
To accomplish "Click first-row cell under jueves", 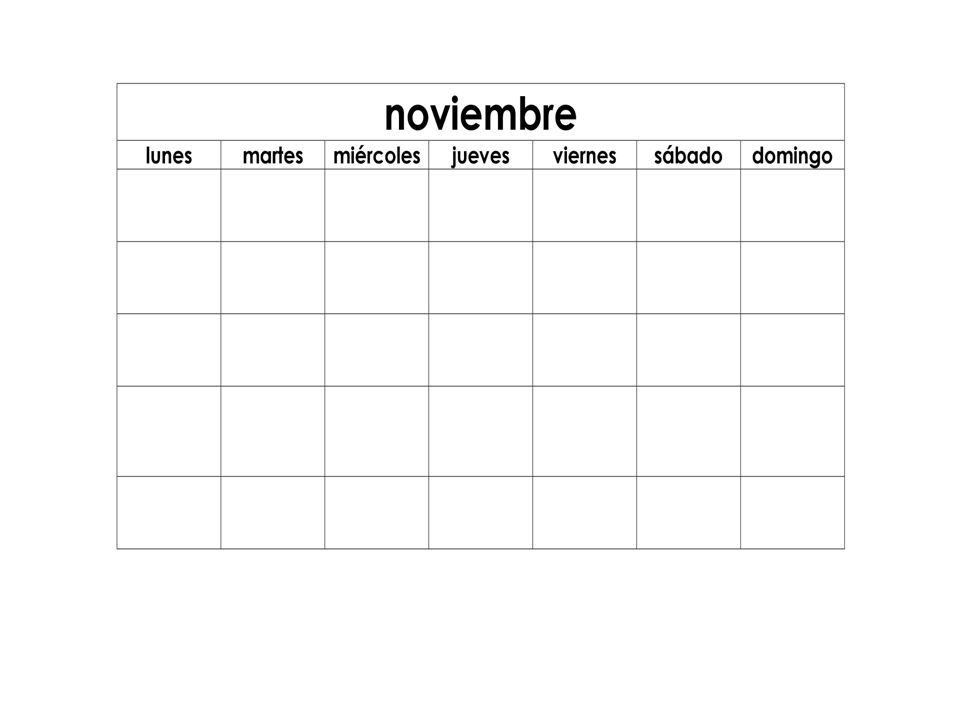I will [x=481, y=205].
